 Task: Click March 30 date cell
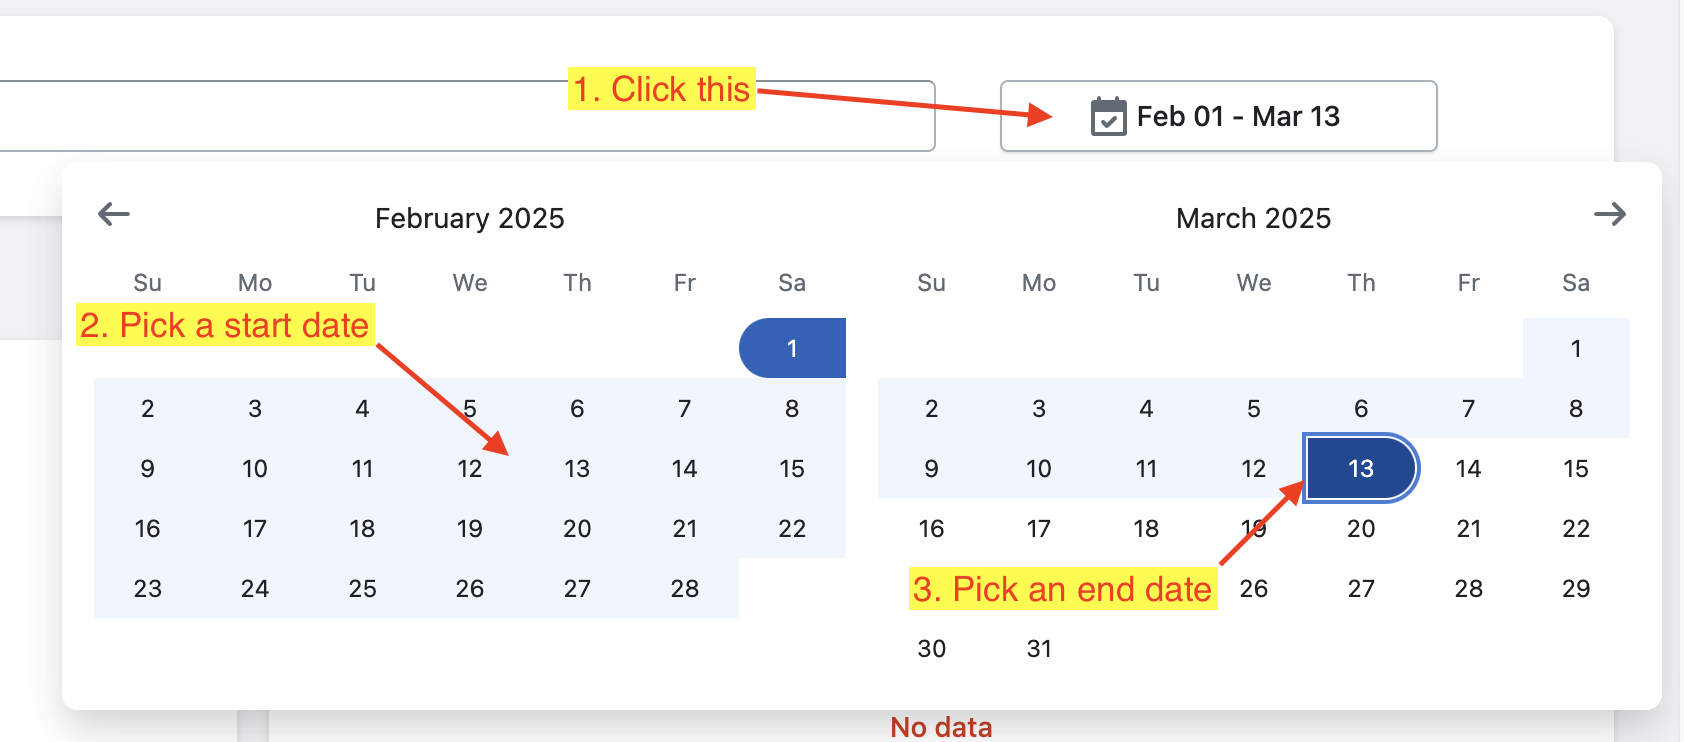tap(931, 648)
